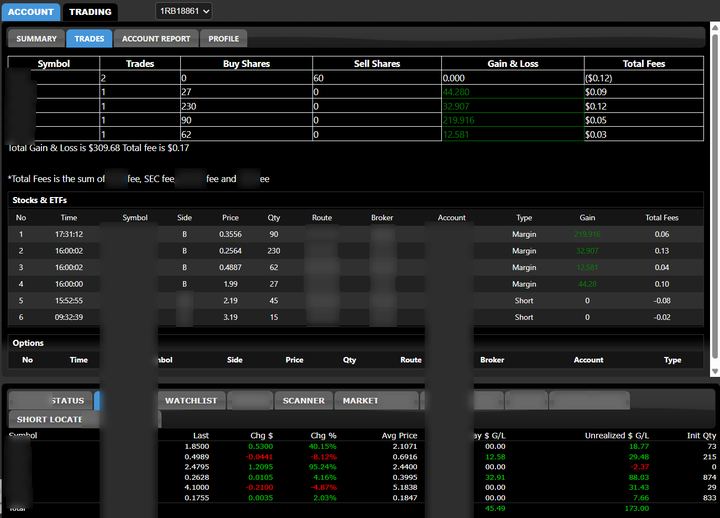Click the Stocks & ETFs section heading
The height and width of the screenshot is (518, 720).
point(39,200)
